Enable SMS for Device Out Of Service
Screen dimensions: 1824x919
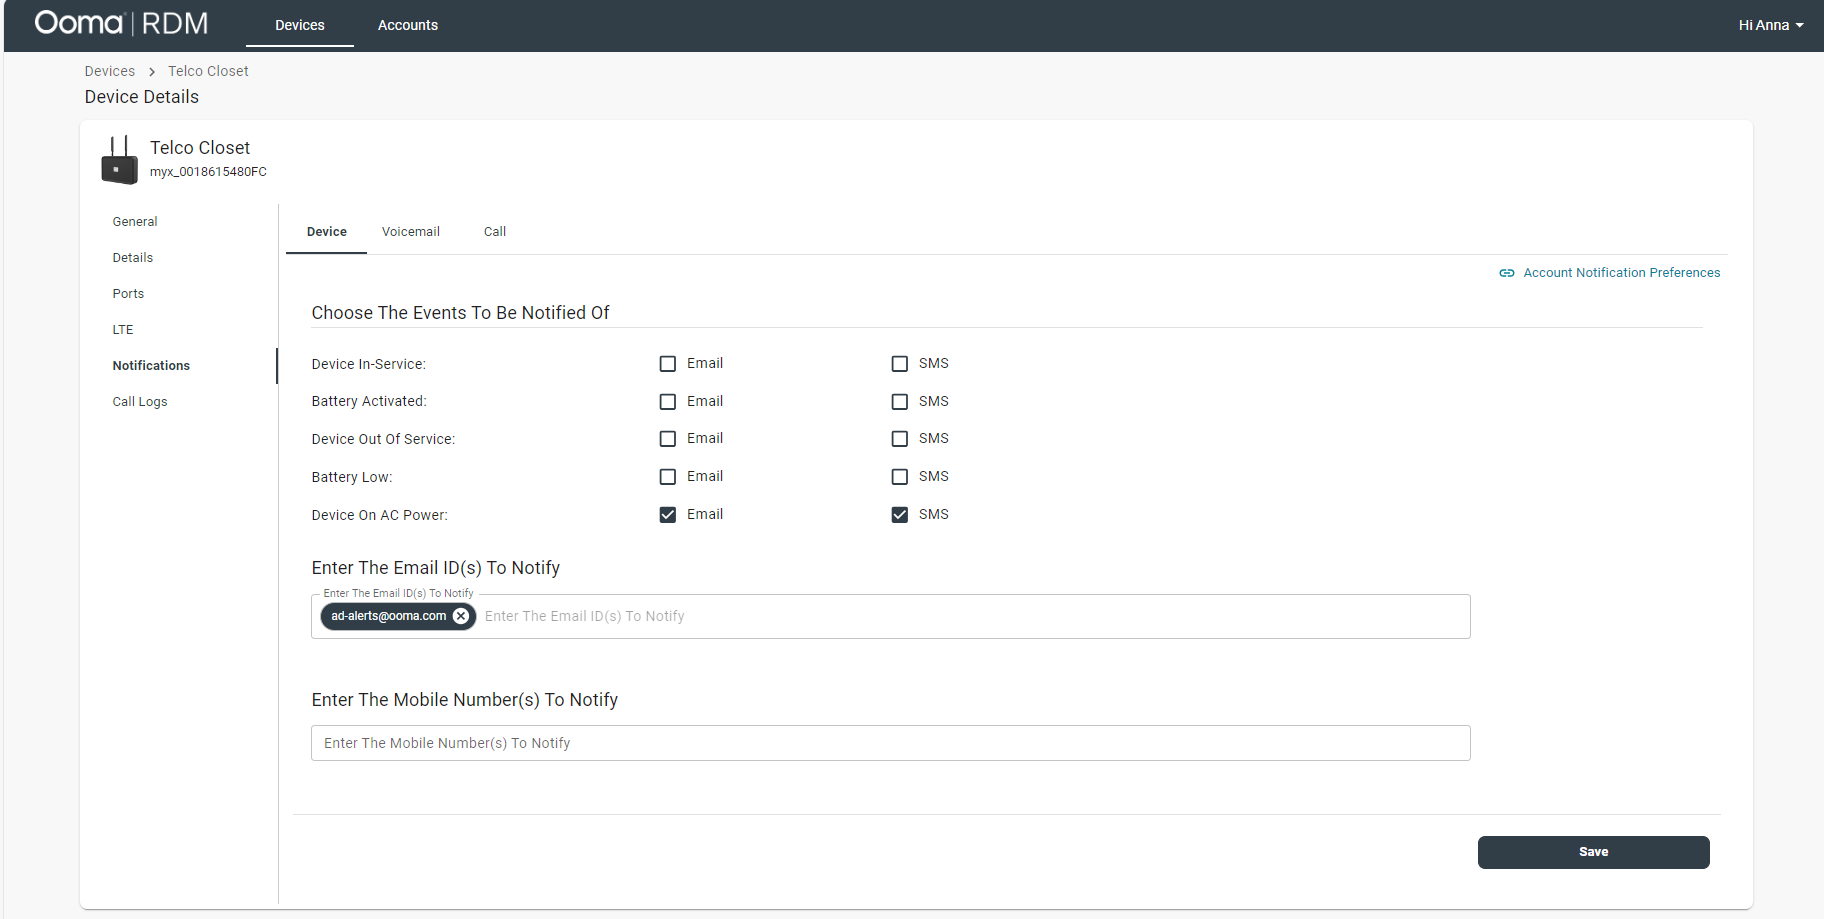[x=900, y=439]
